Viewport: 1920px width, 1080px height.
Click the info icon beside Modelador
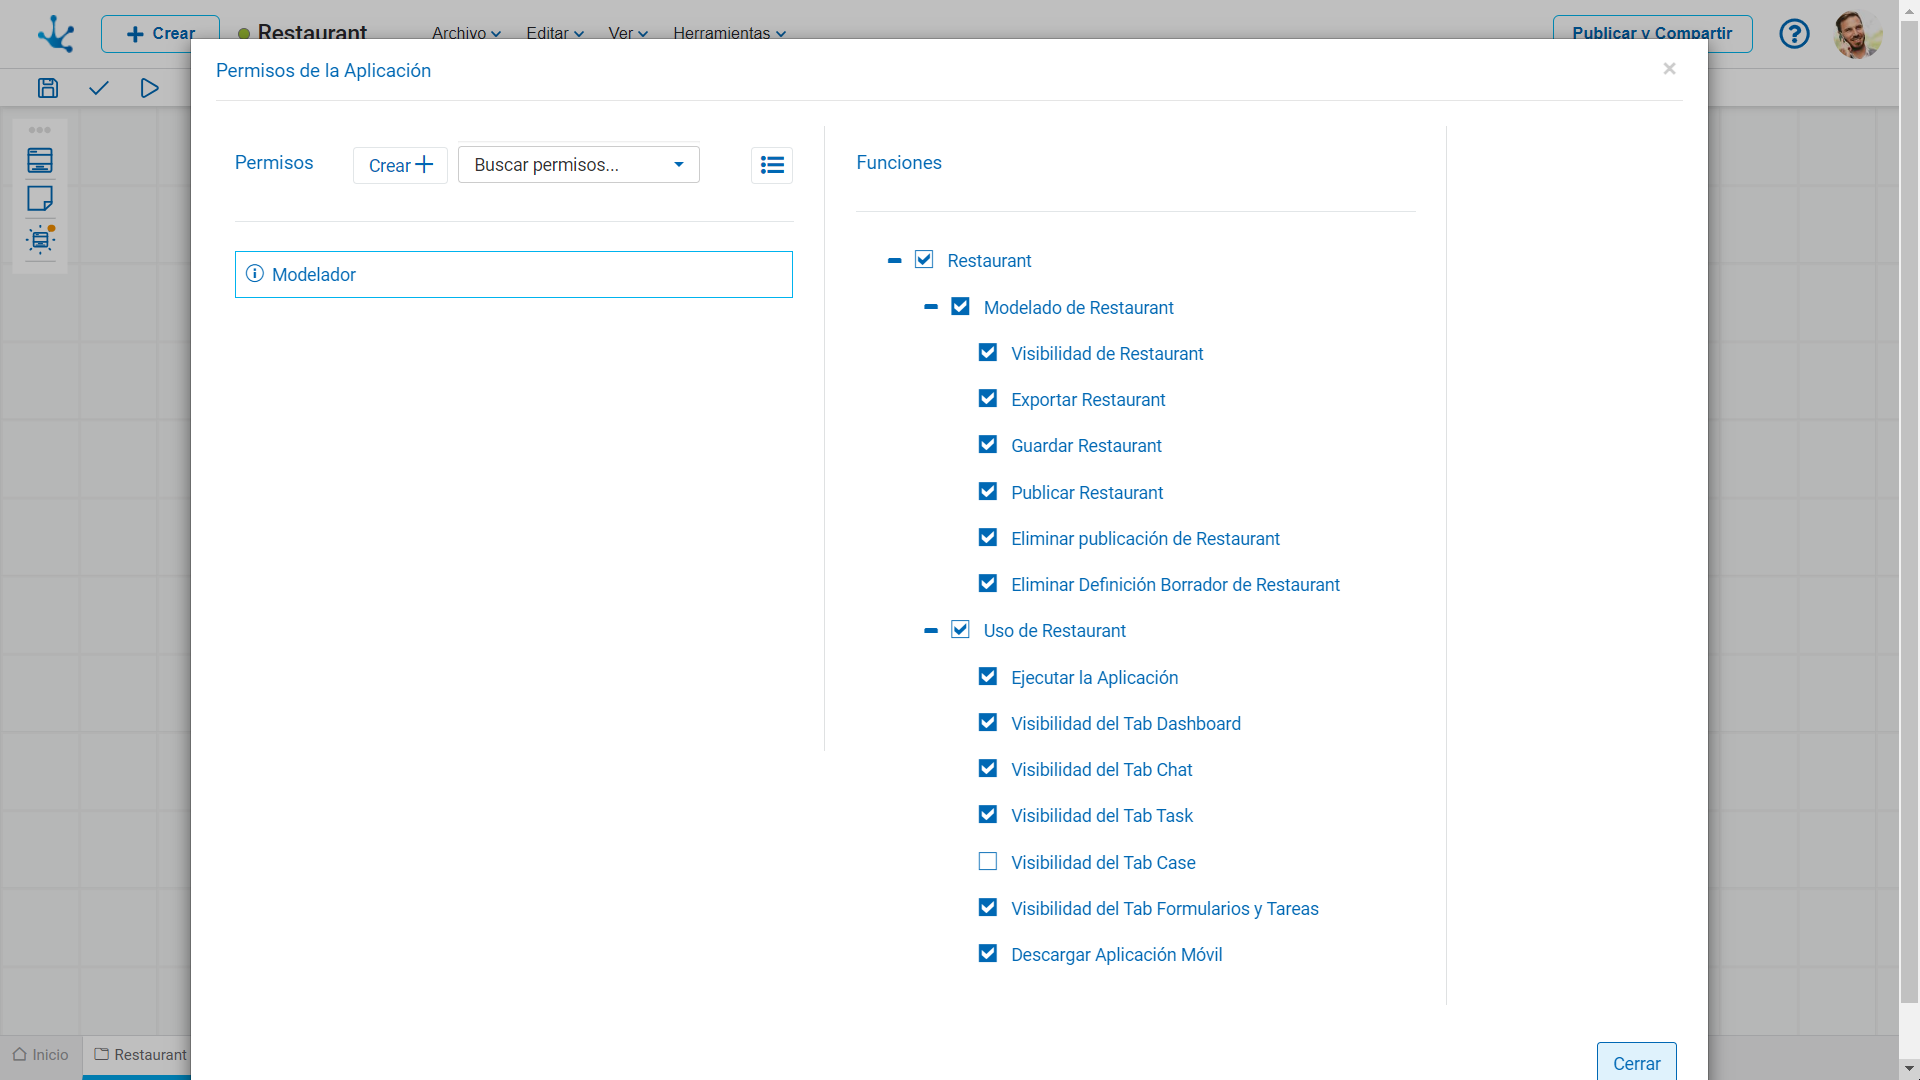coord(255,274)
